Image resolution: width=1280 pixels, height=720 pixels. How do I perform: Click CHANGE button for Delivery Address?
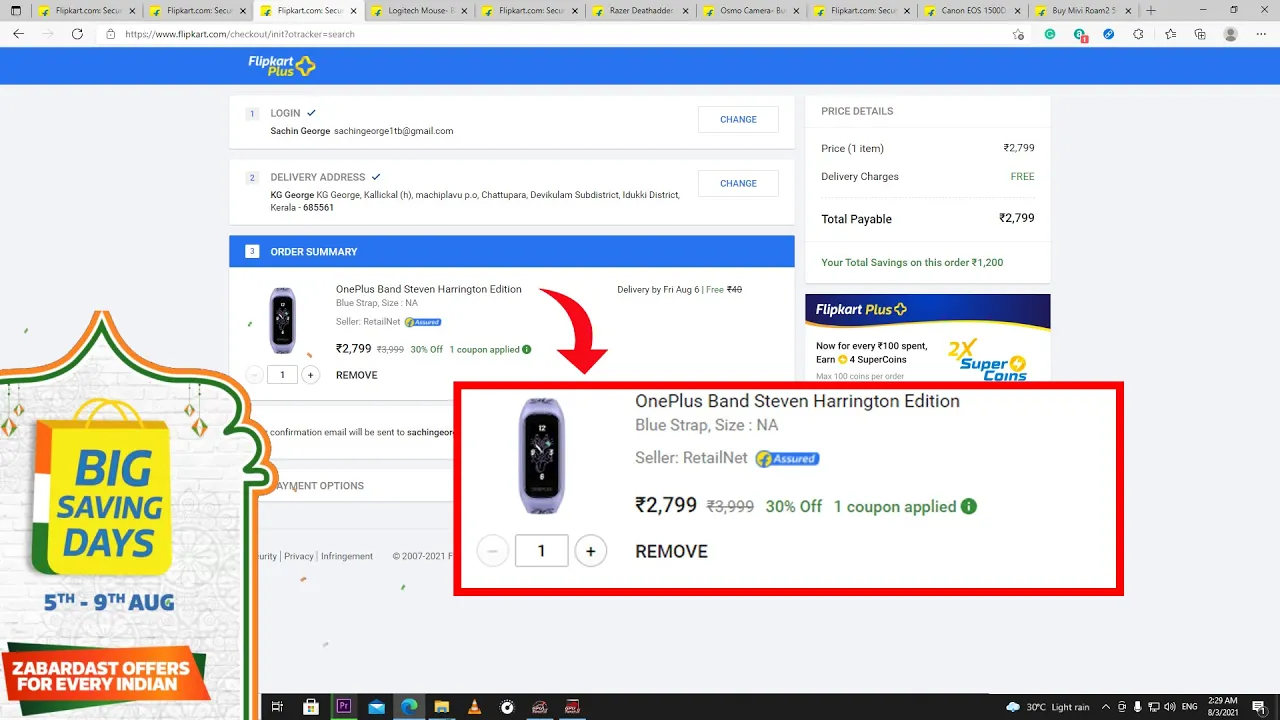[x=738, y=183]
